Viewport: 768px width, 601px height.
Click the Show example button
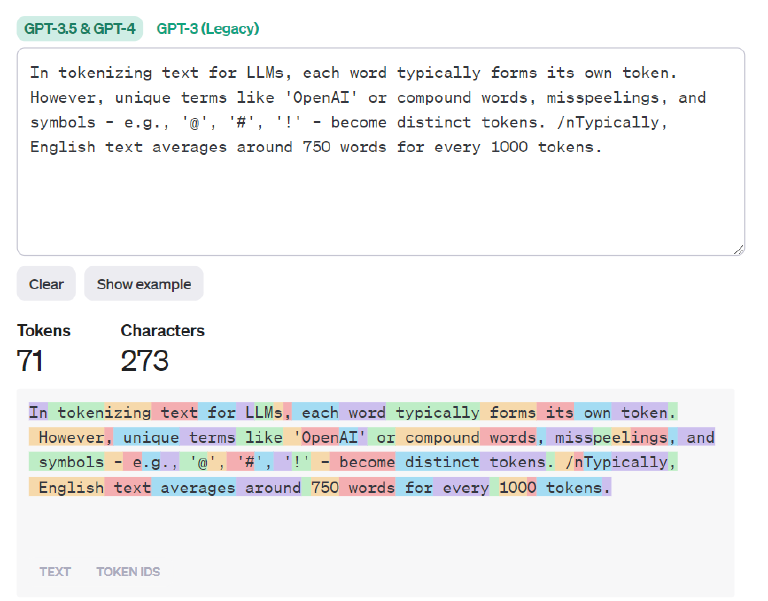coord(144,284)
